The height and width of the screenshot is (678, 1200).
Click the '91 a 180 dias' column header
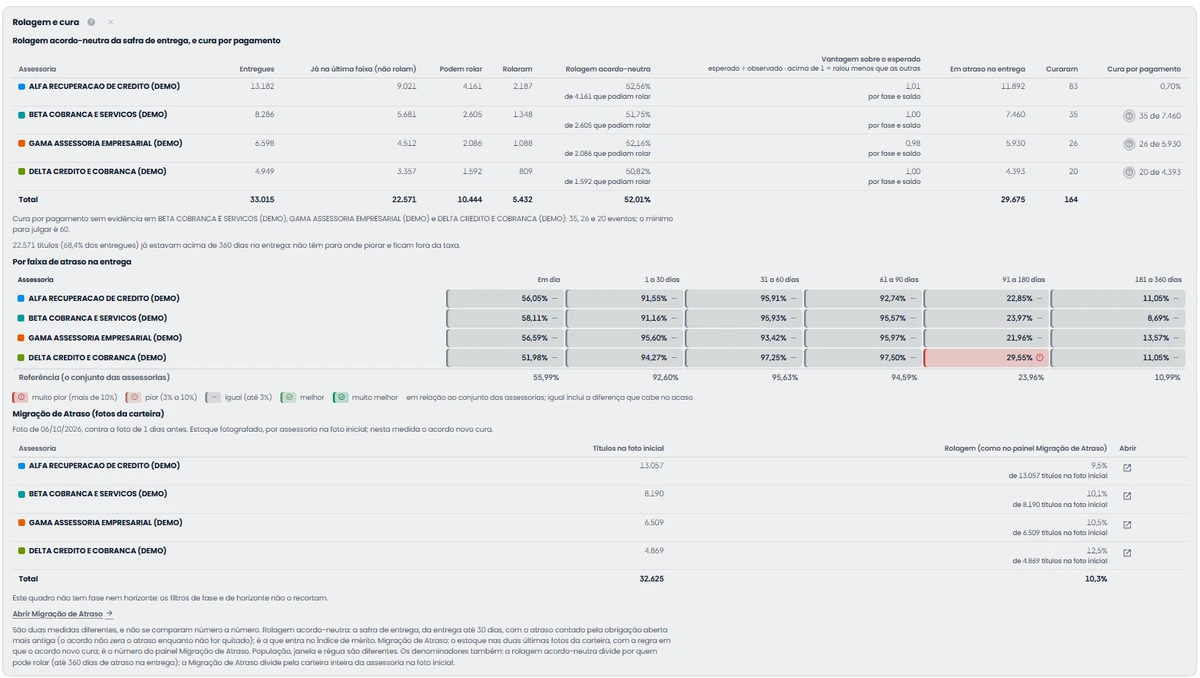click(1022, 280)
